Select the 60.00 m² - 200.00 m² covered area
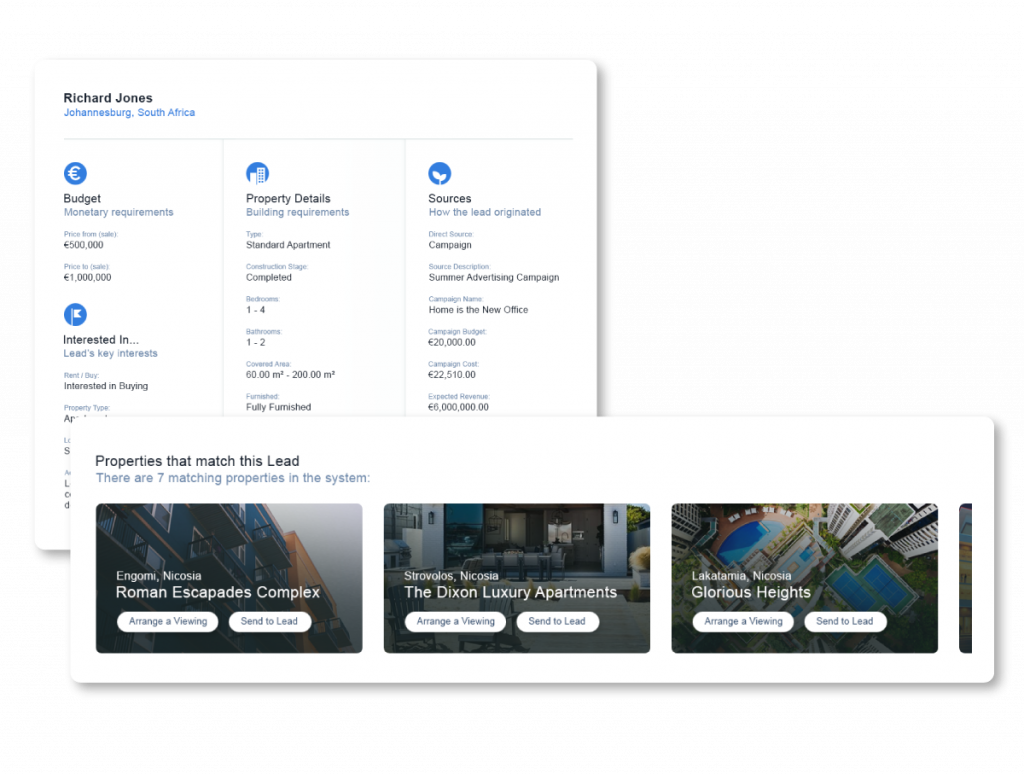This screenshot has height=774, width=1024. pyautogui.click(x=290, y=375)
